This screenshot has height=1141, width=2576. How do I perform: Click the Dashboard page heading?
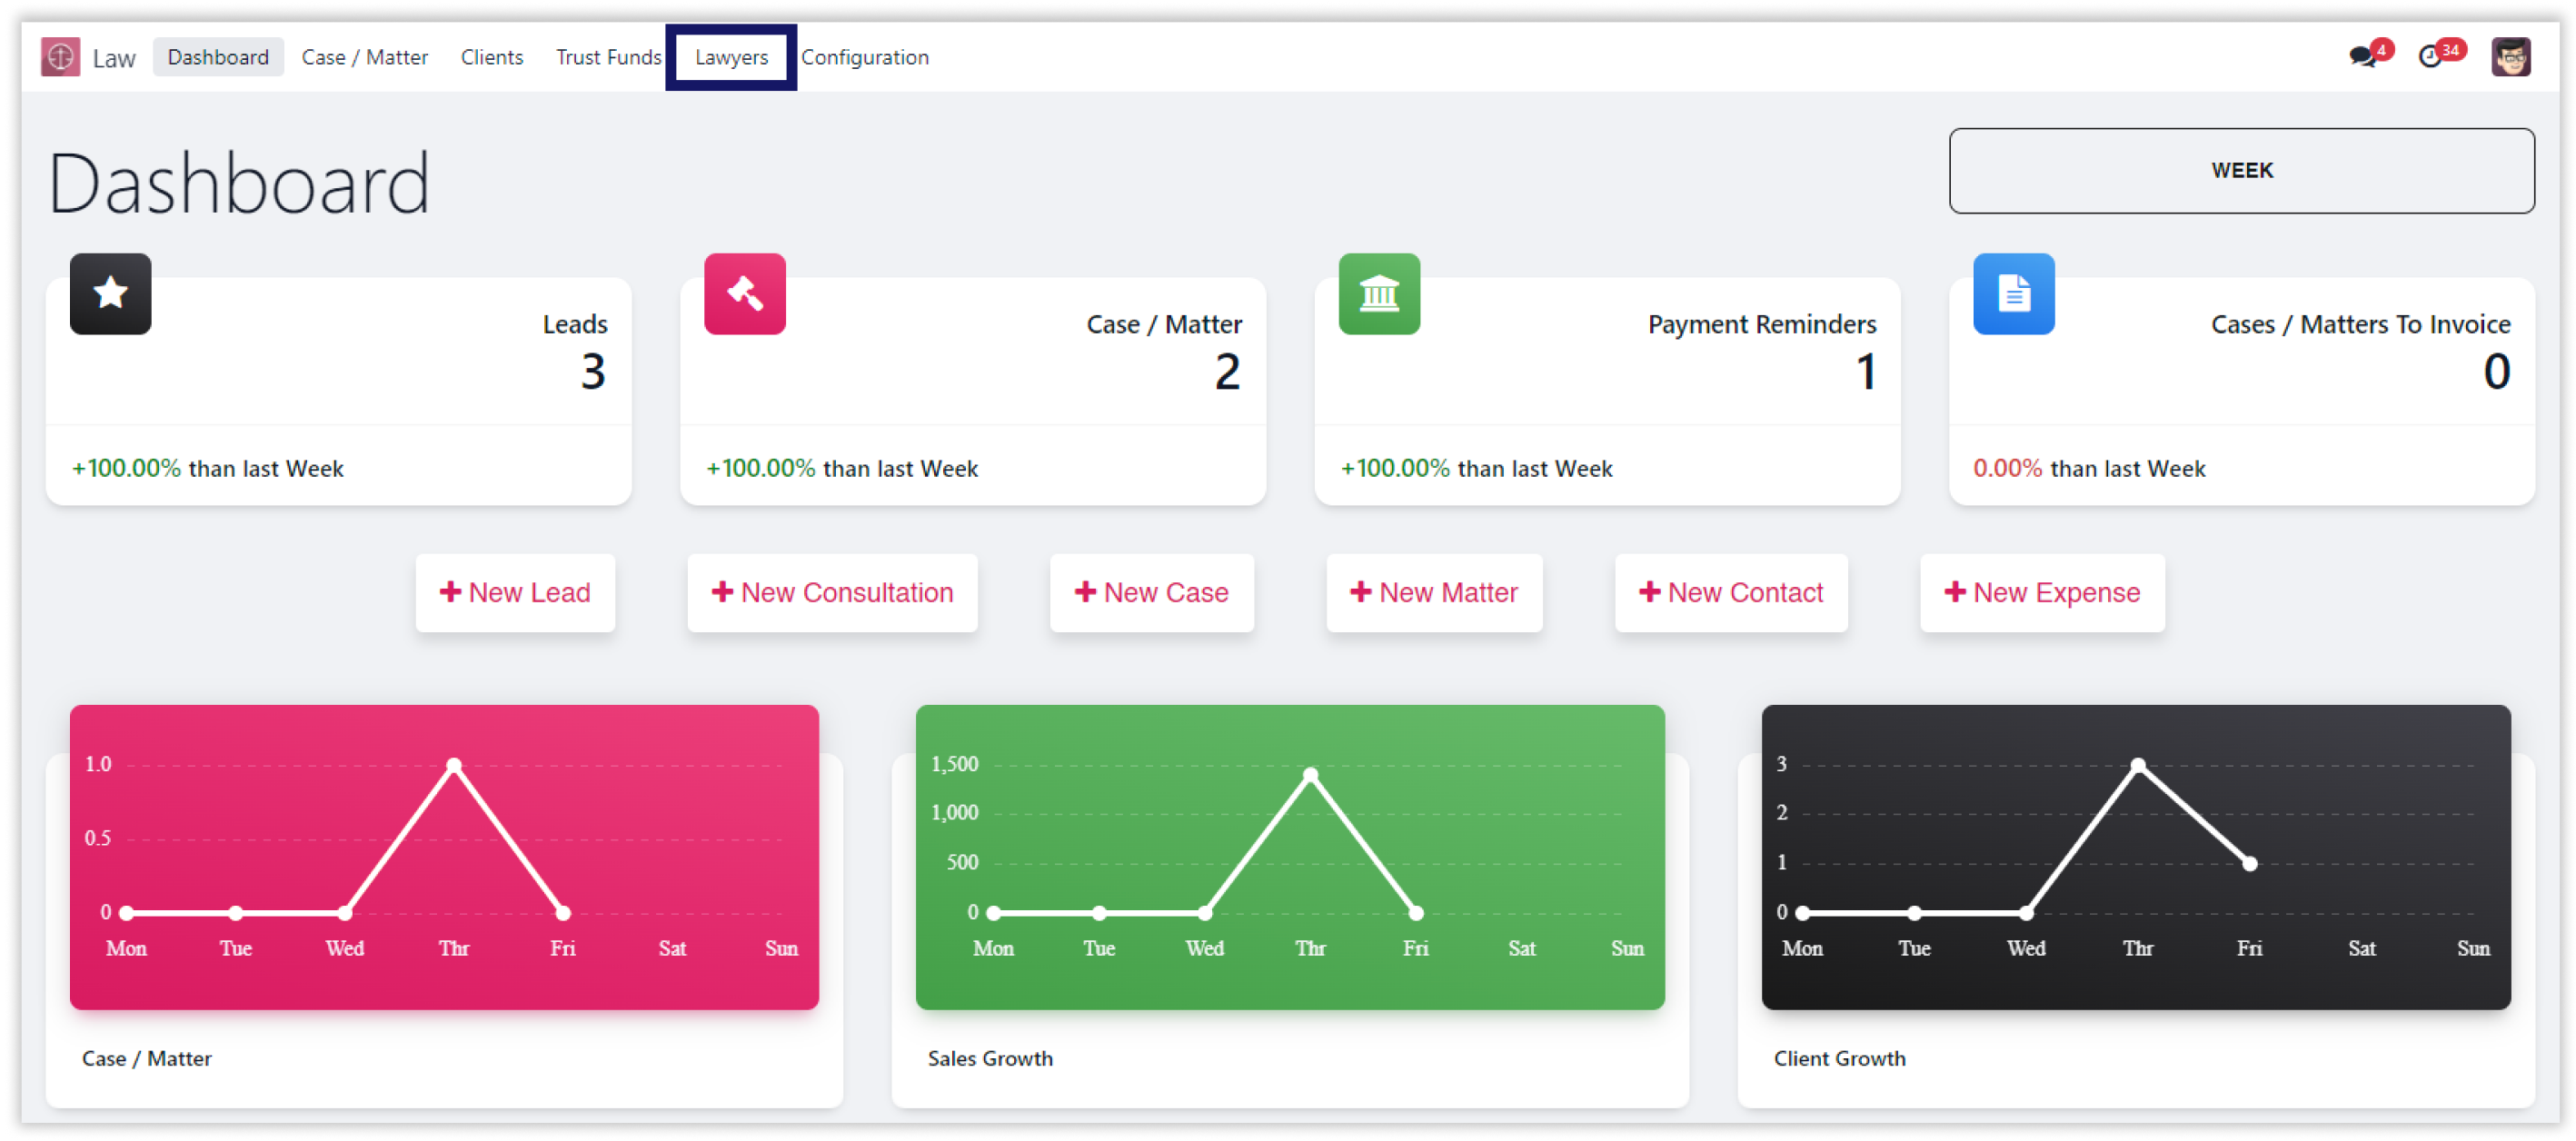click(239, 183)
